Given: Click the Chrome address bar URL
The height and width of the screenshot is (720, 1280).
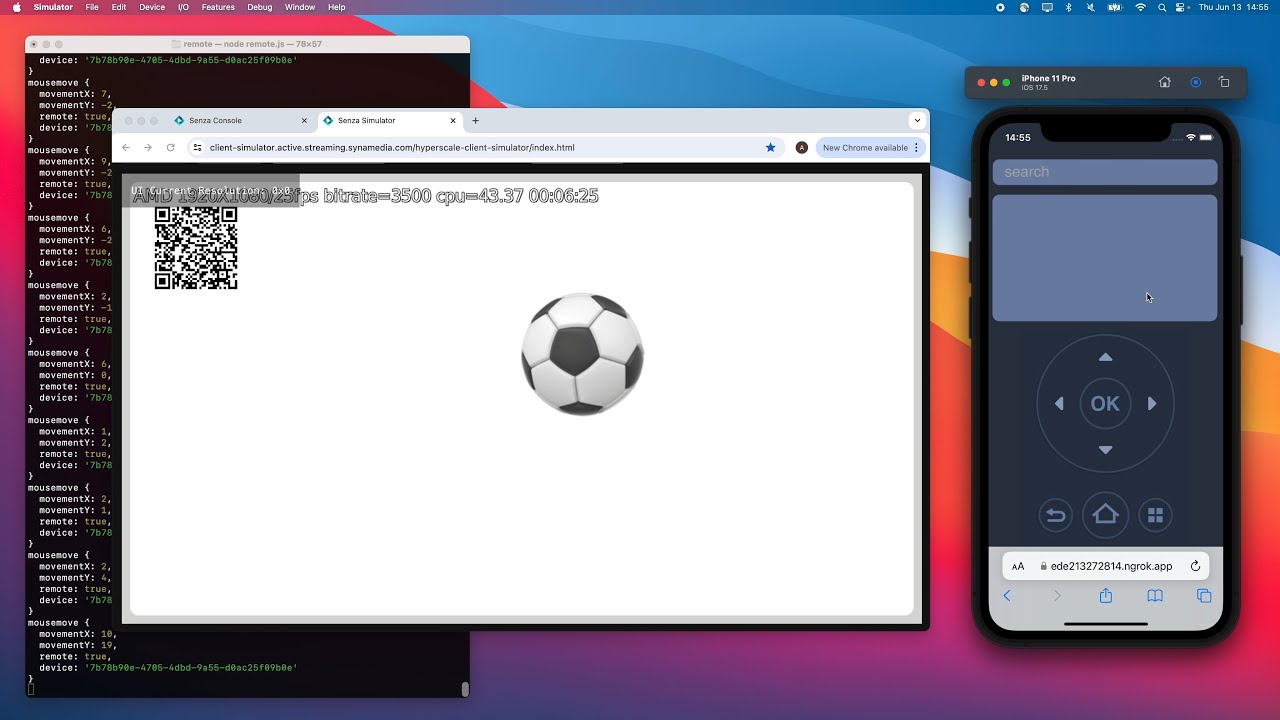Looking at the screenshot, I should coord(392,147).
